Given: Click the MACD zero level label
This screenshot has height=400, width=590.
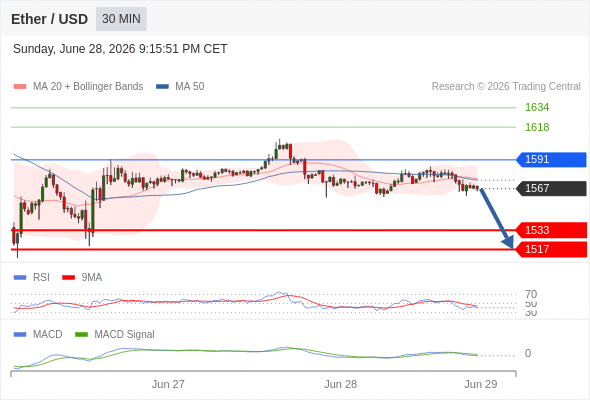Looking at the screenshot, I should 528,353.
